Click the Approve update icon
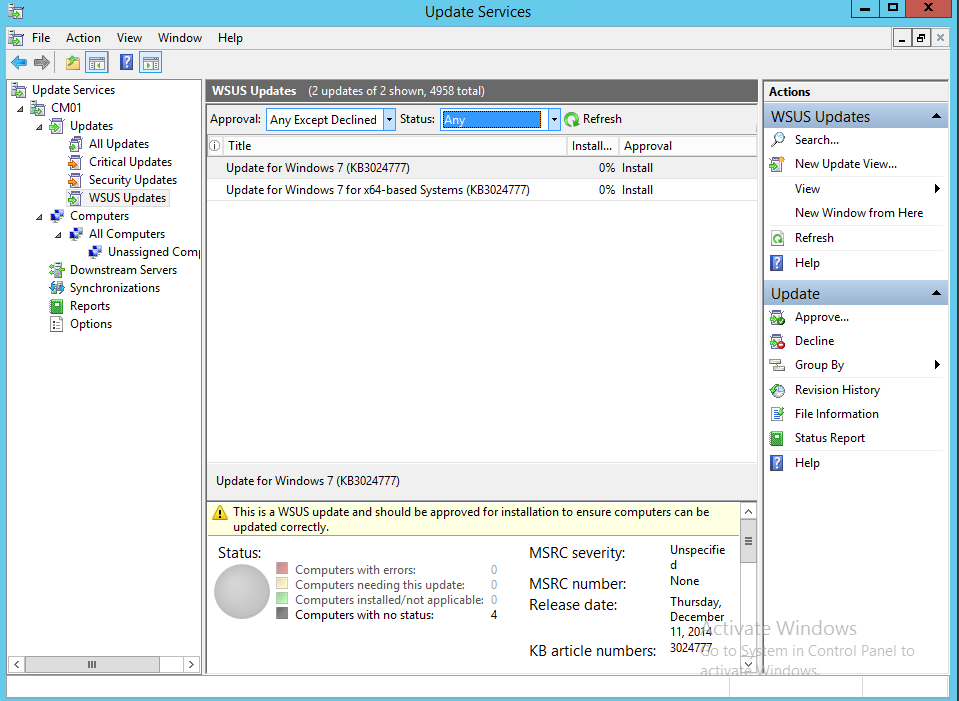The height and width of the screenshot is (701, 959). [777, 317]
